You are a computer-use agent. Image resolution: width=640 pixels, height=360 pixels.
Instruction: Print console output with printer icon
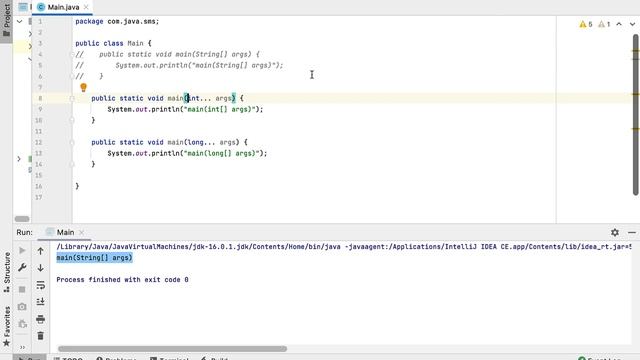click(x=40, y=319)
